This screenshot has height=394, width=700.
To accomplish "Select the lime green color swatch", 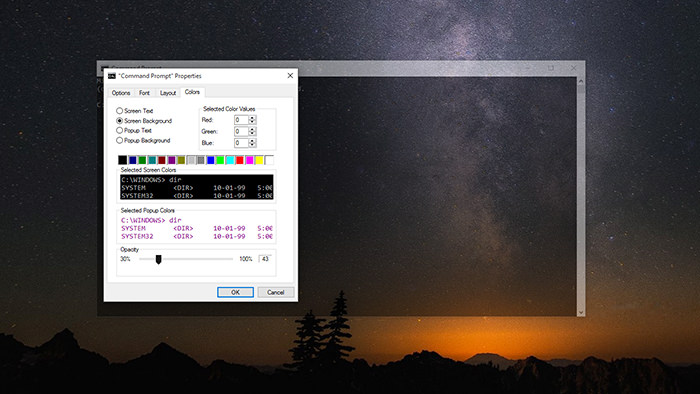I will 220,160.
